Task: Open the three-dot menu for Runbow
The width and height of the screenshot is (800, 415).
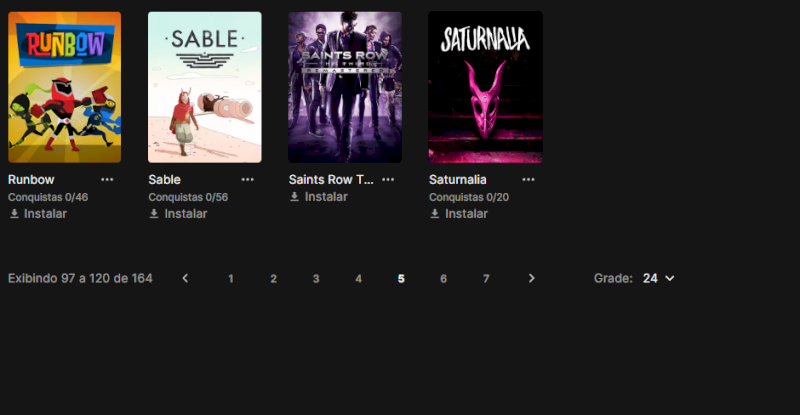Action: (x=107, y=180)
